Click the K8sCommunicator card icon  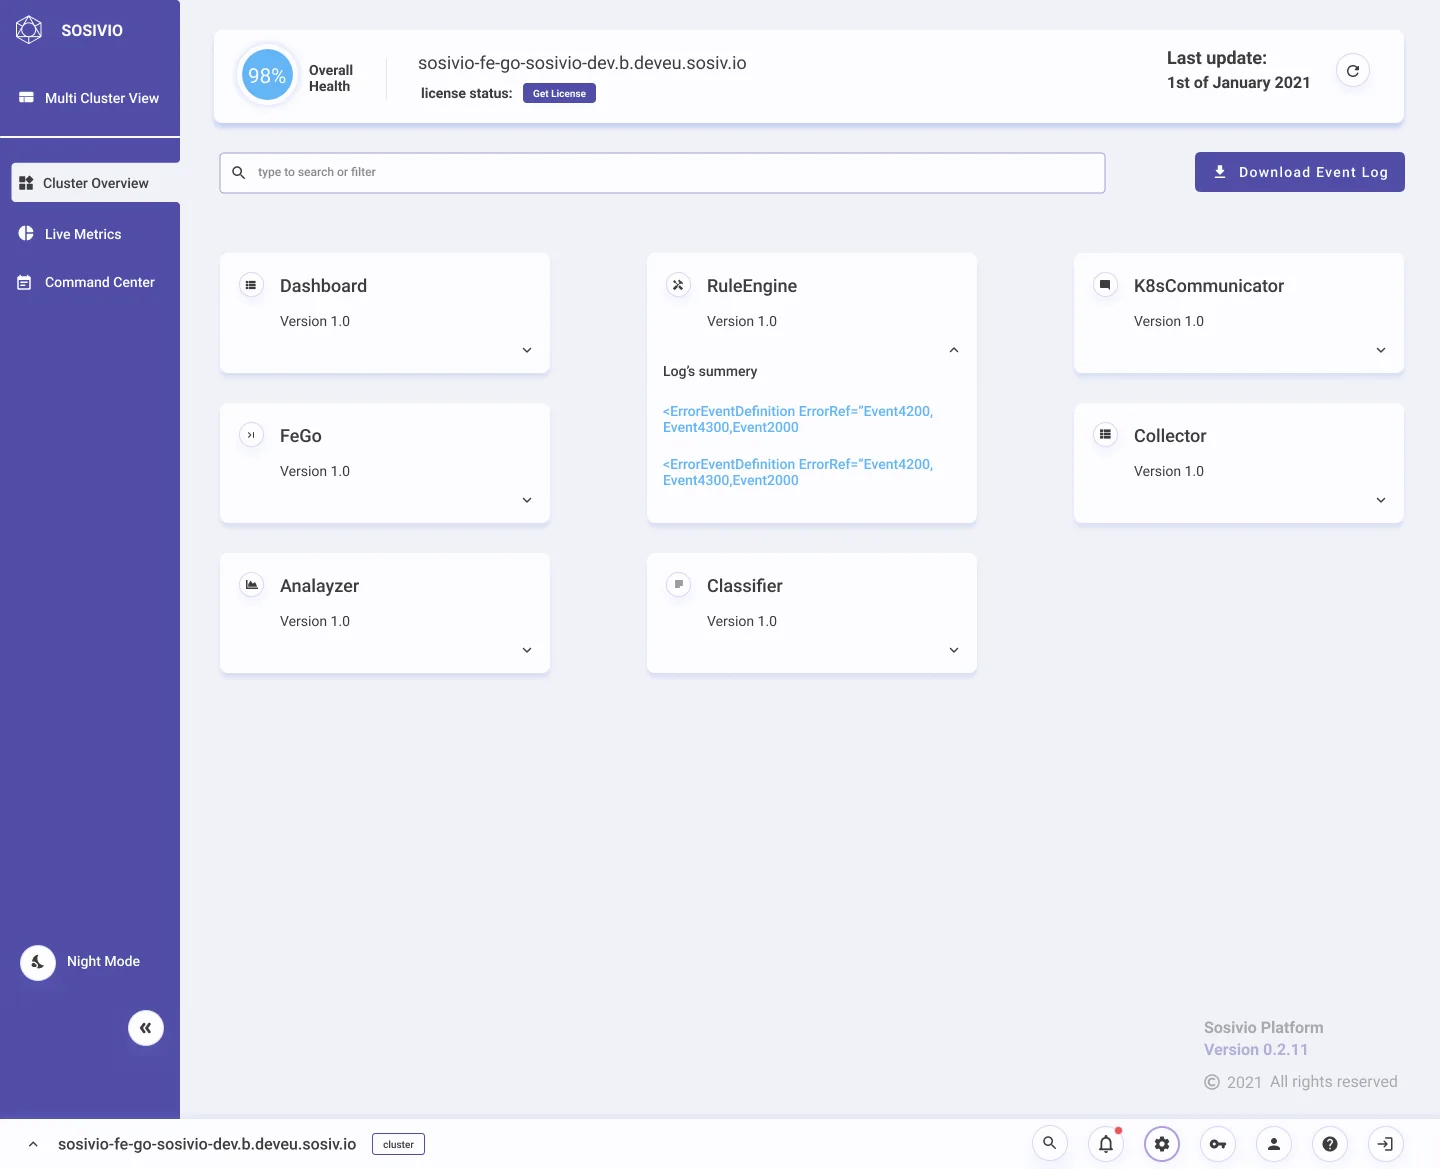pyautogui.click(x=1105, y=285)
